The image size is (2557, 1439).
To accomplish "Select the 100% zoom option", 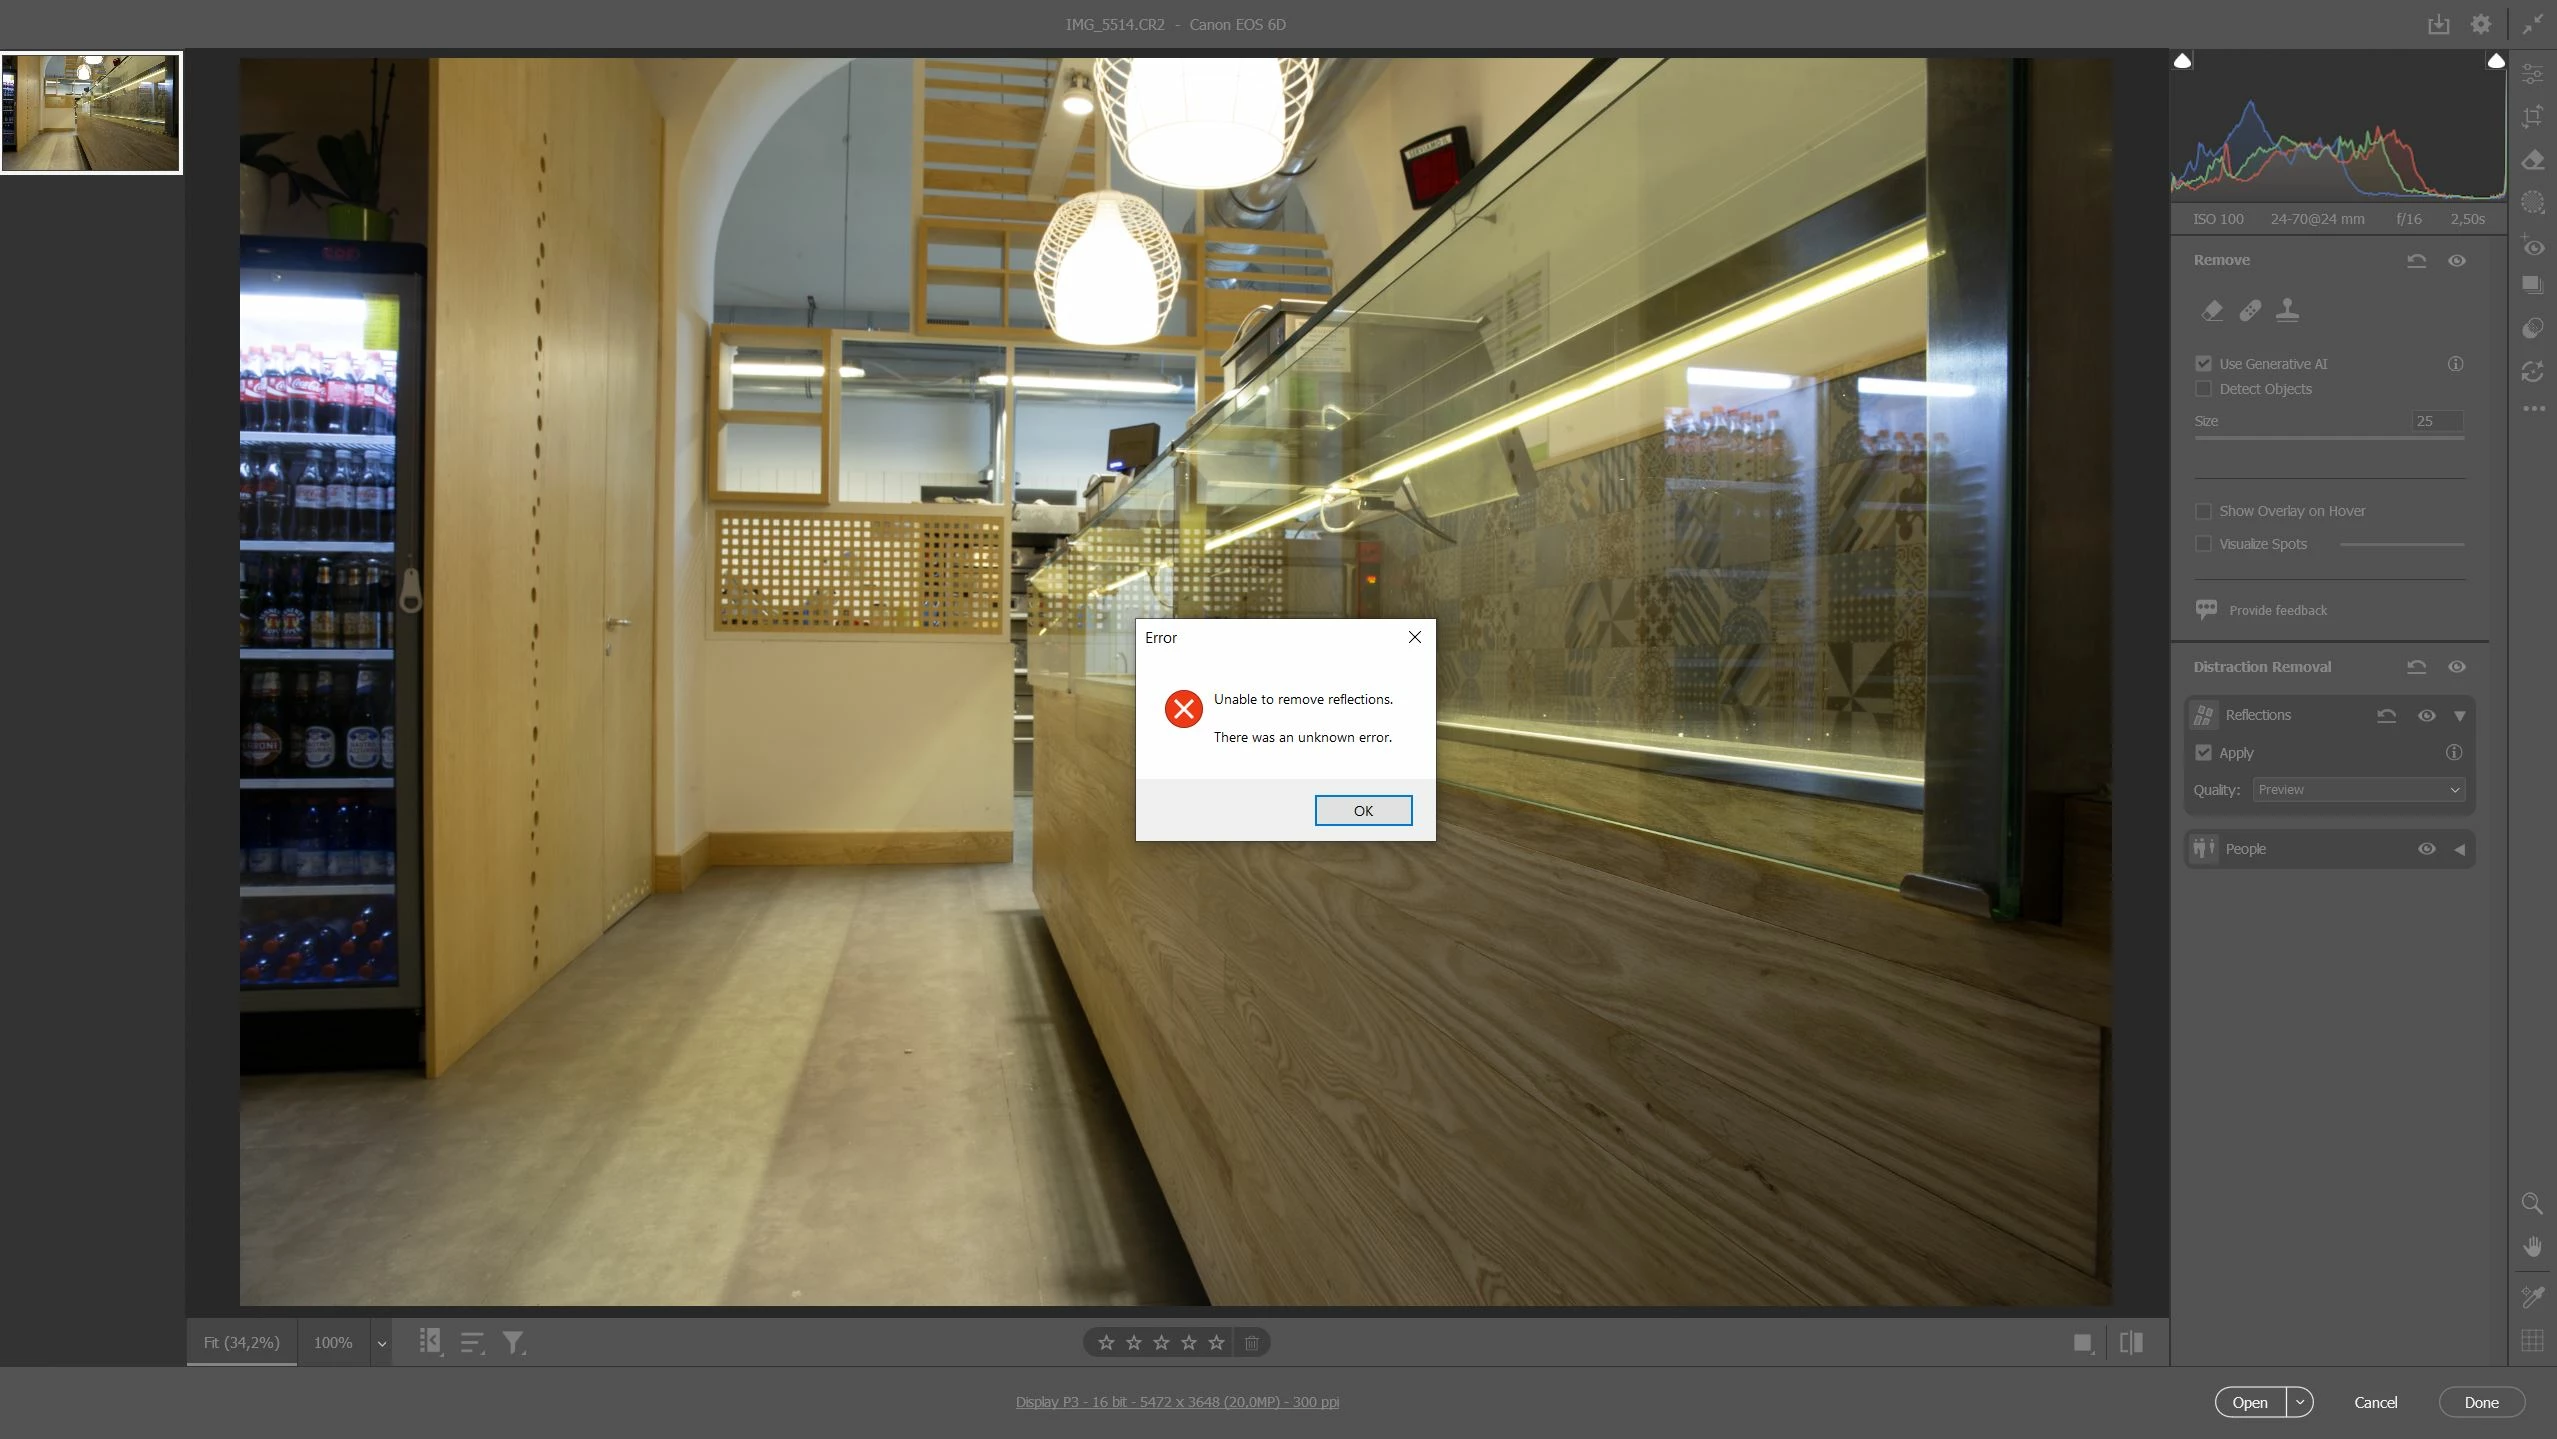I will click(332, 1343).
